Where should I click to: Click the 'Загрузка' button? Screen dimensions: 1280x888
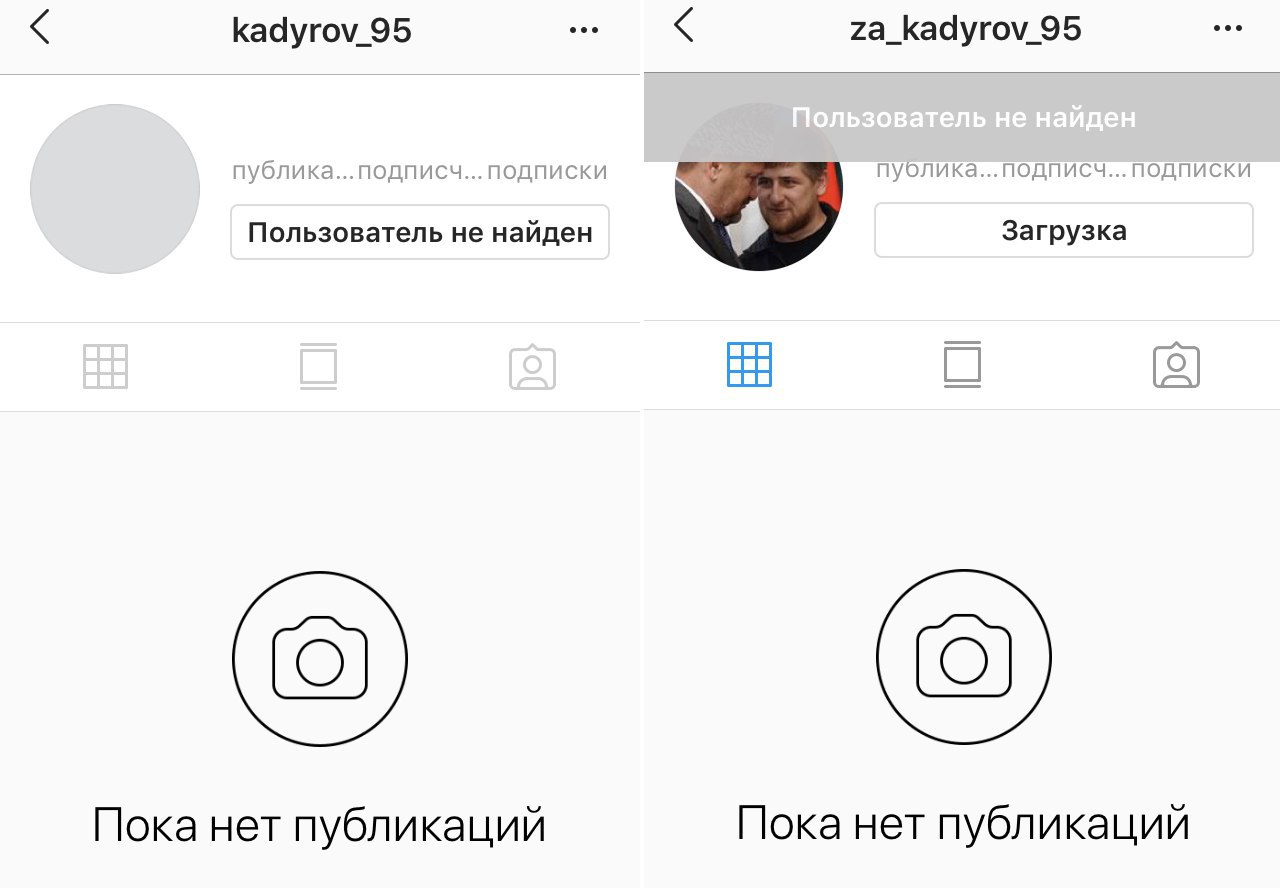1064,230
